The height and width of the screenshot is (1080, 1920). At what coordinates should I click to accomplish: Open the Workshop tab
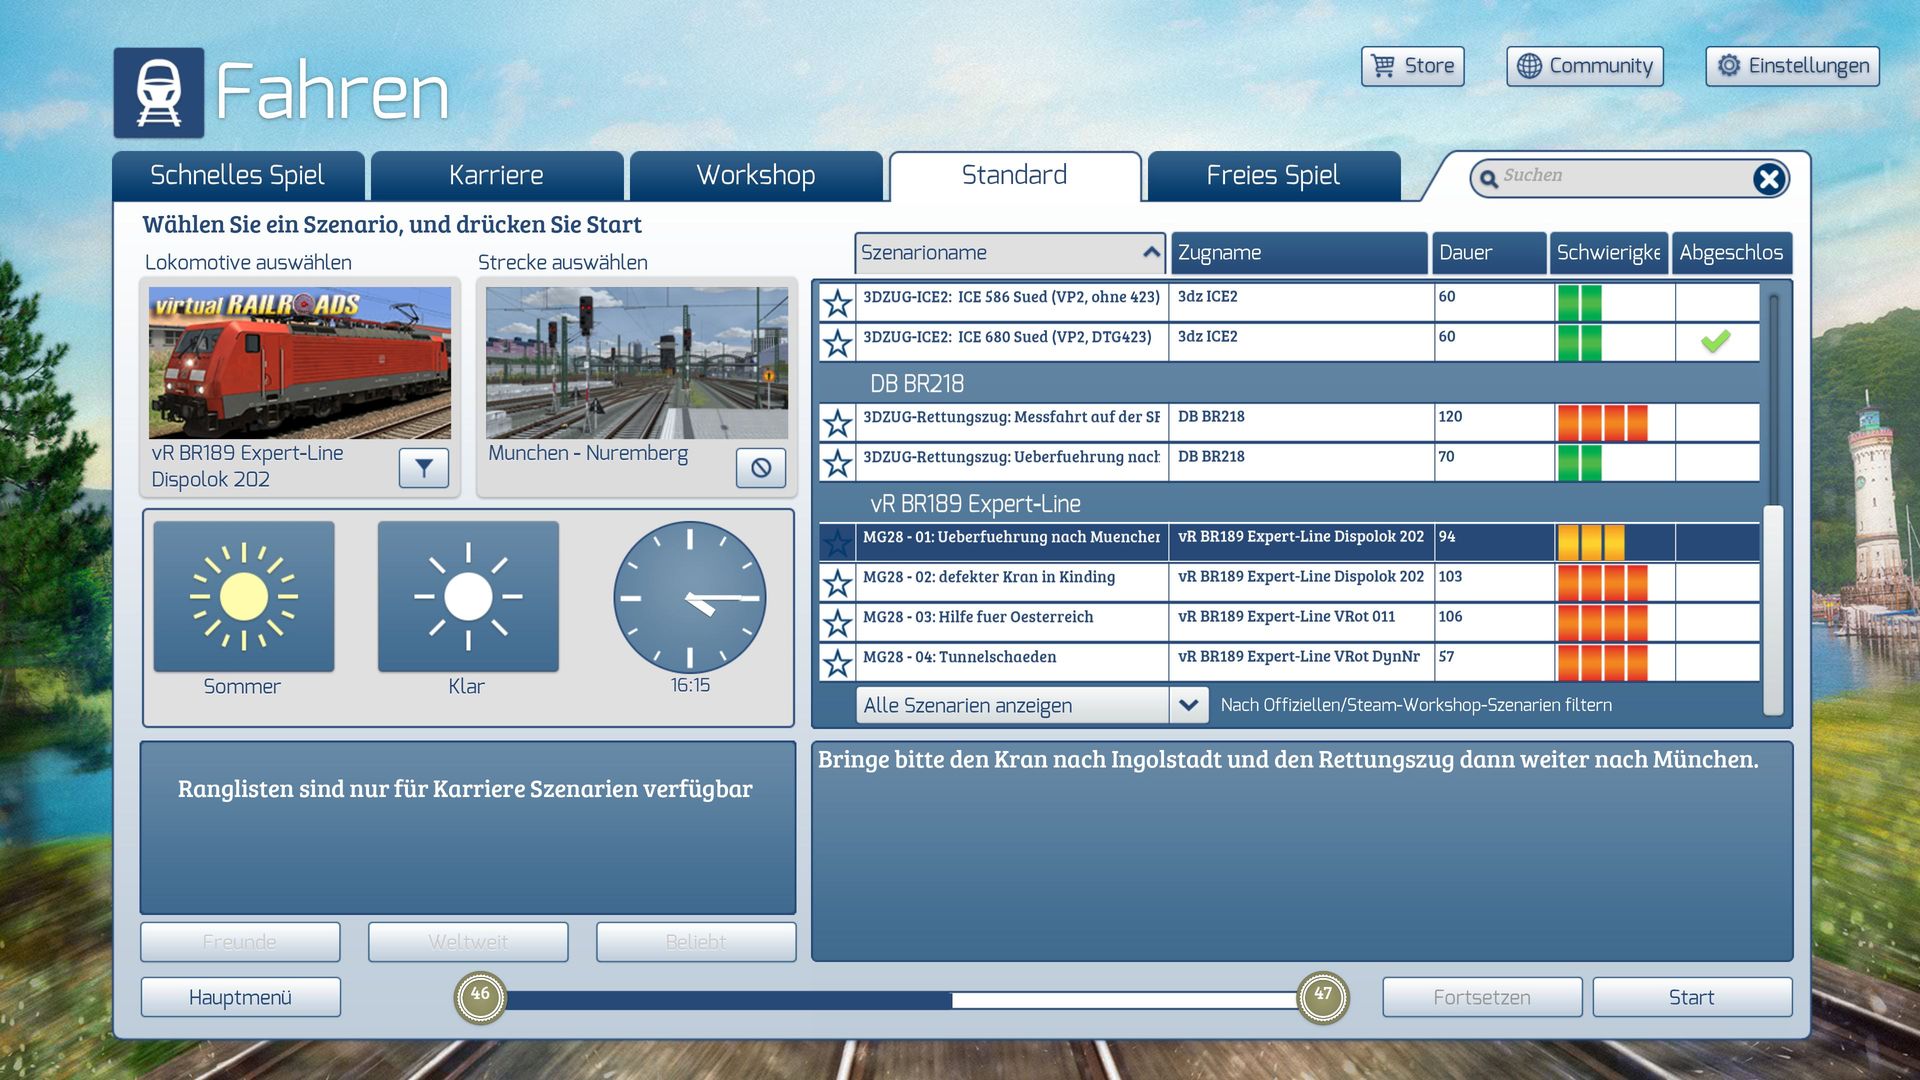click(x=756, y=176)
